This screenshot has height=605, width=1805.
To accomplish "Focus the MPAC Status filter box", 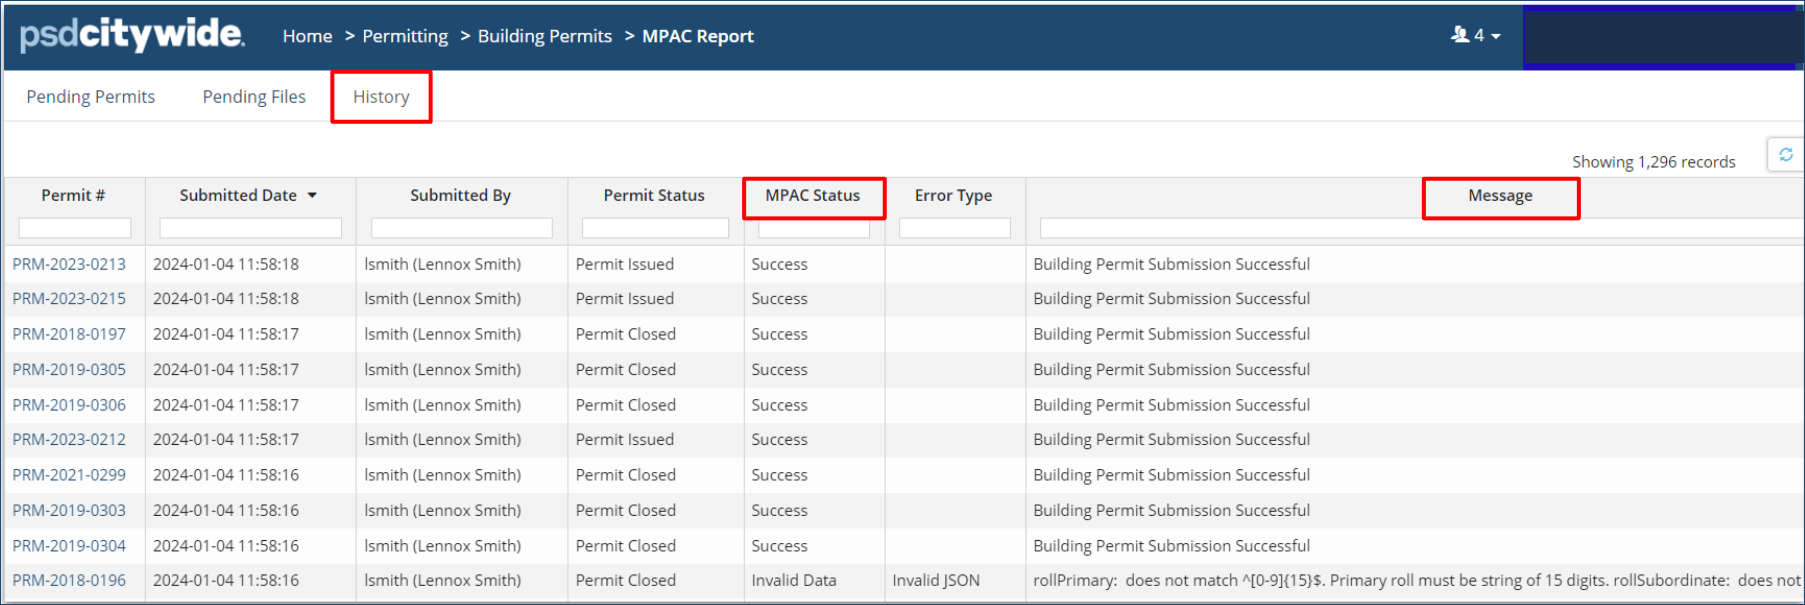I will (x=813, y=229).
